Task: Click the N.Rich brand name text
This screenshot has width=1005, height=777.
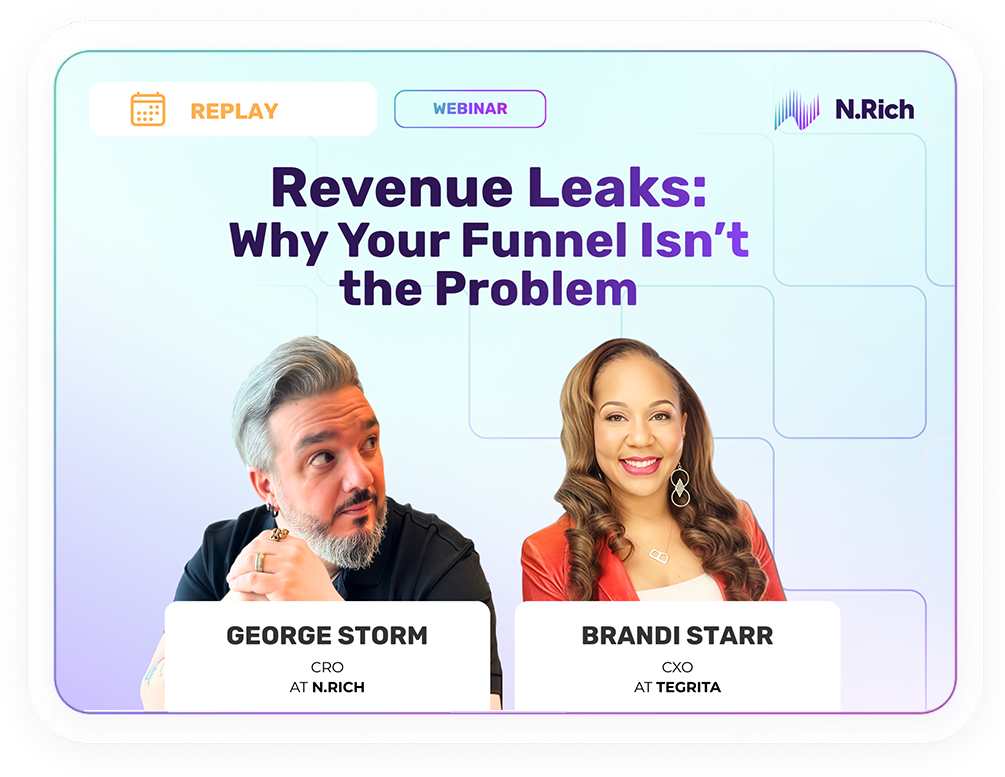Action: coord(875,110)
